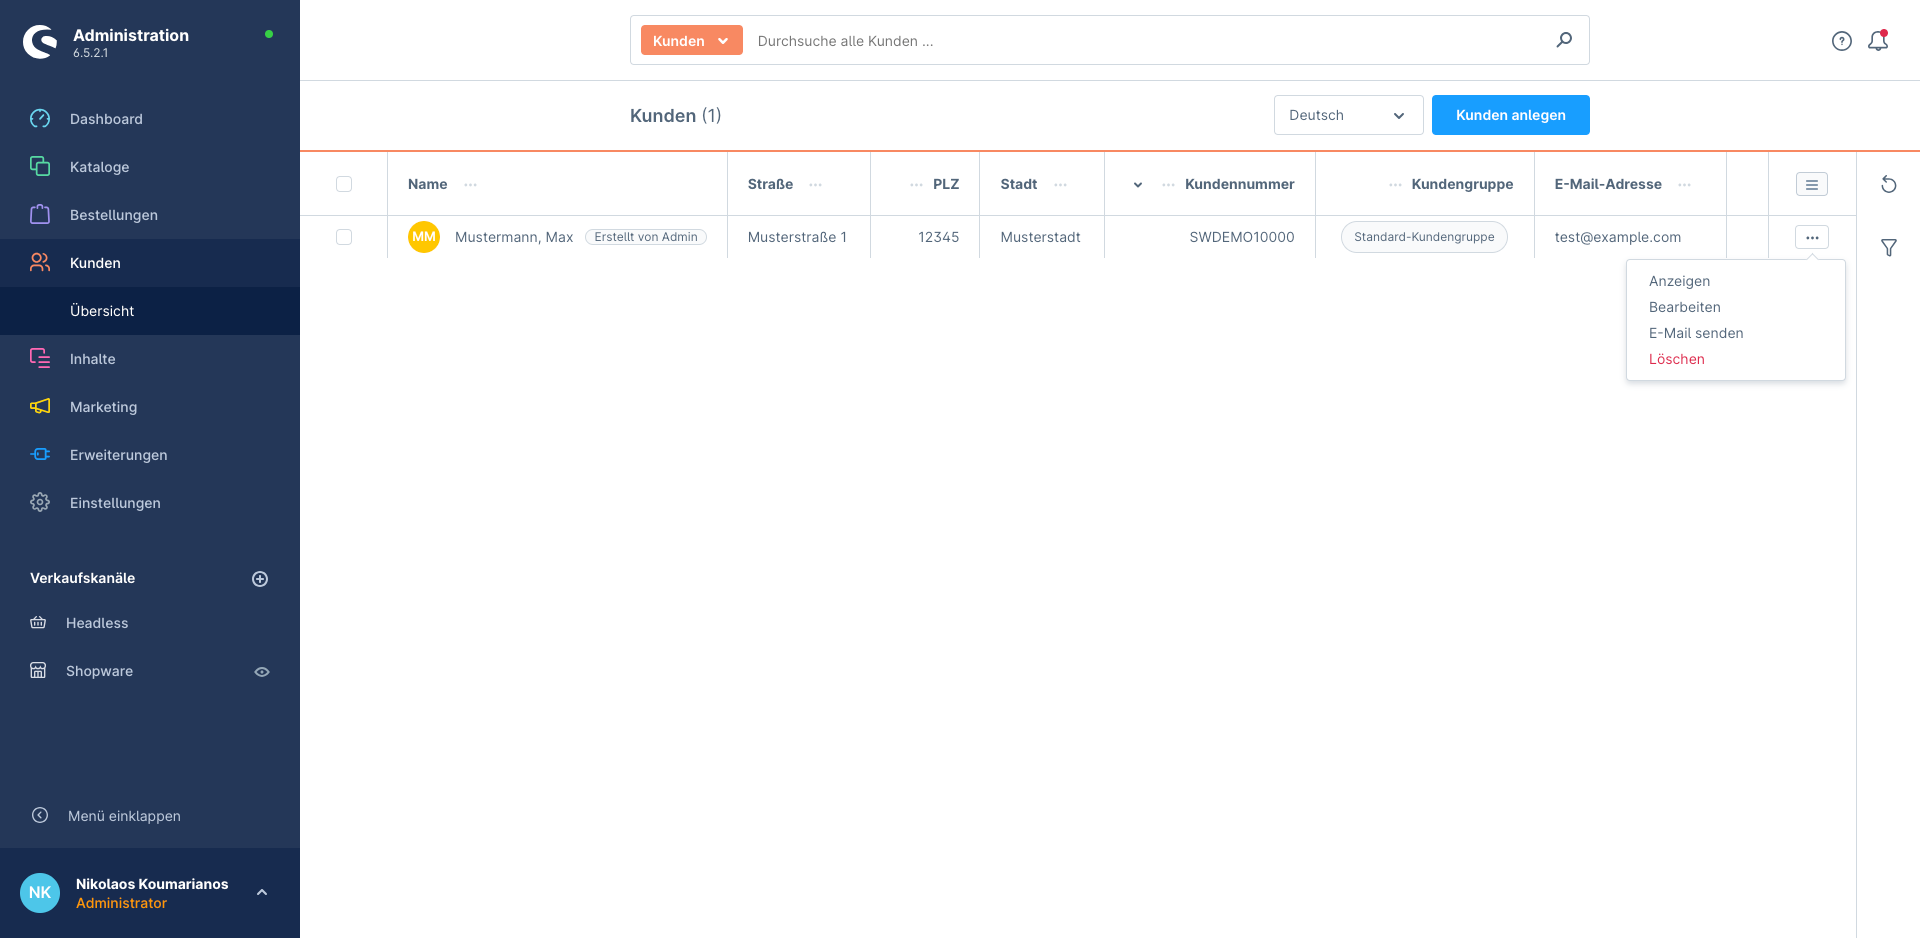The height and width of the screenshot is (938, 1920).
Task: Open the Kataloge menu icon
Action: click(40, 166)
